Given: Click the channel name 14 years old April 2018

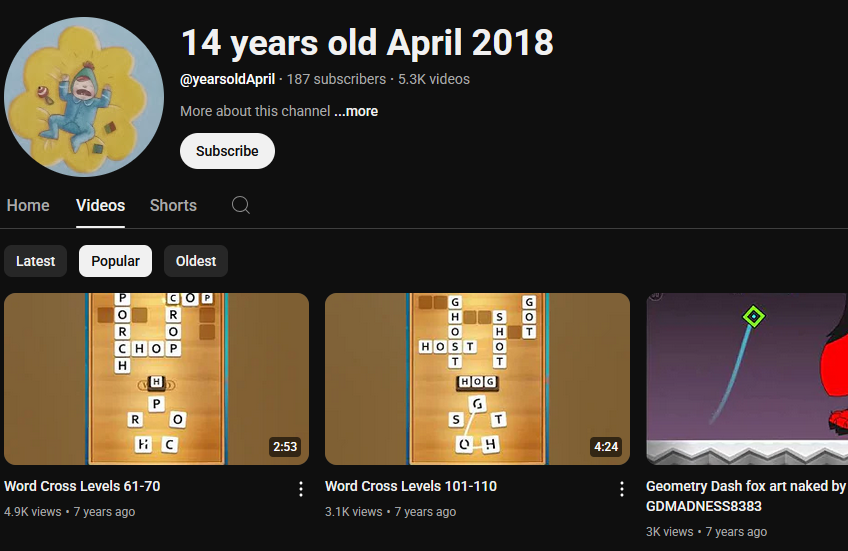Looking at the screenshot, I should pyautogui.click(x=367, y=43).
